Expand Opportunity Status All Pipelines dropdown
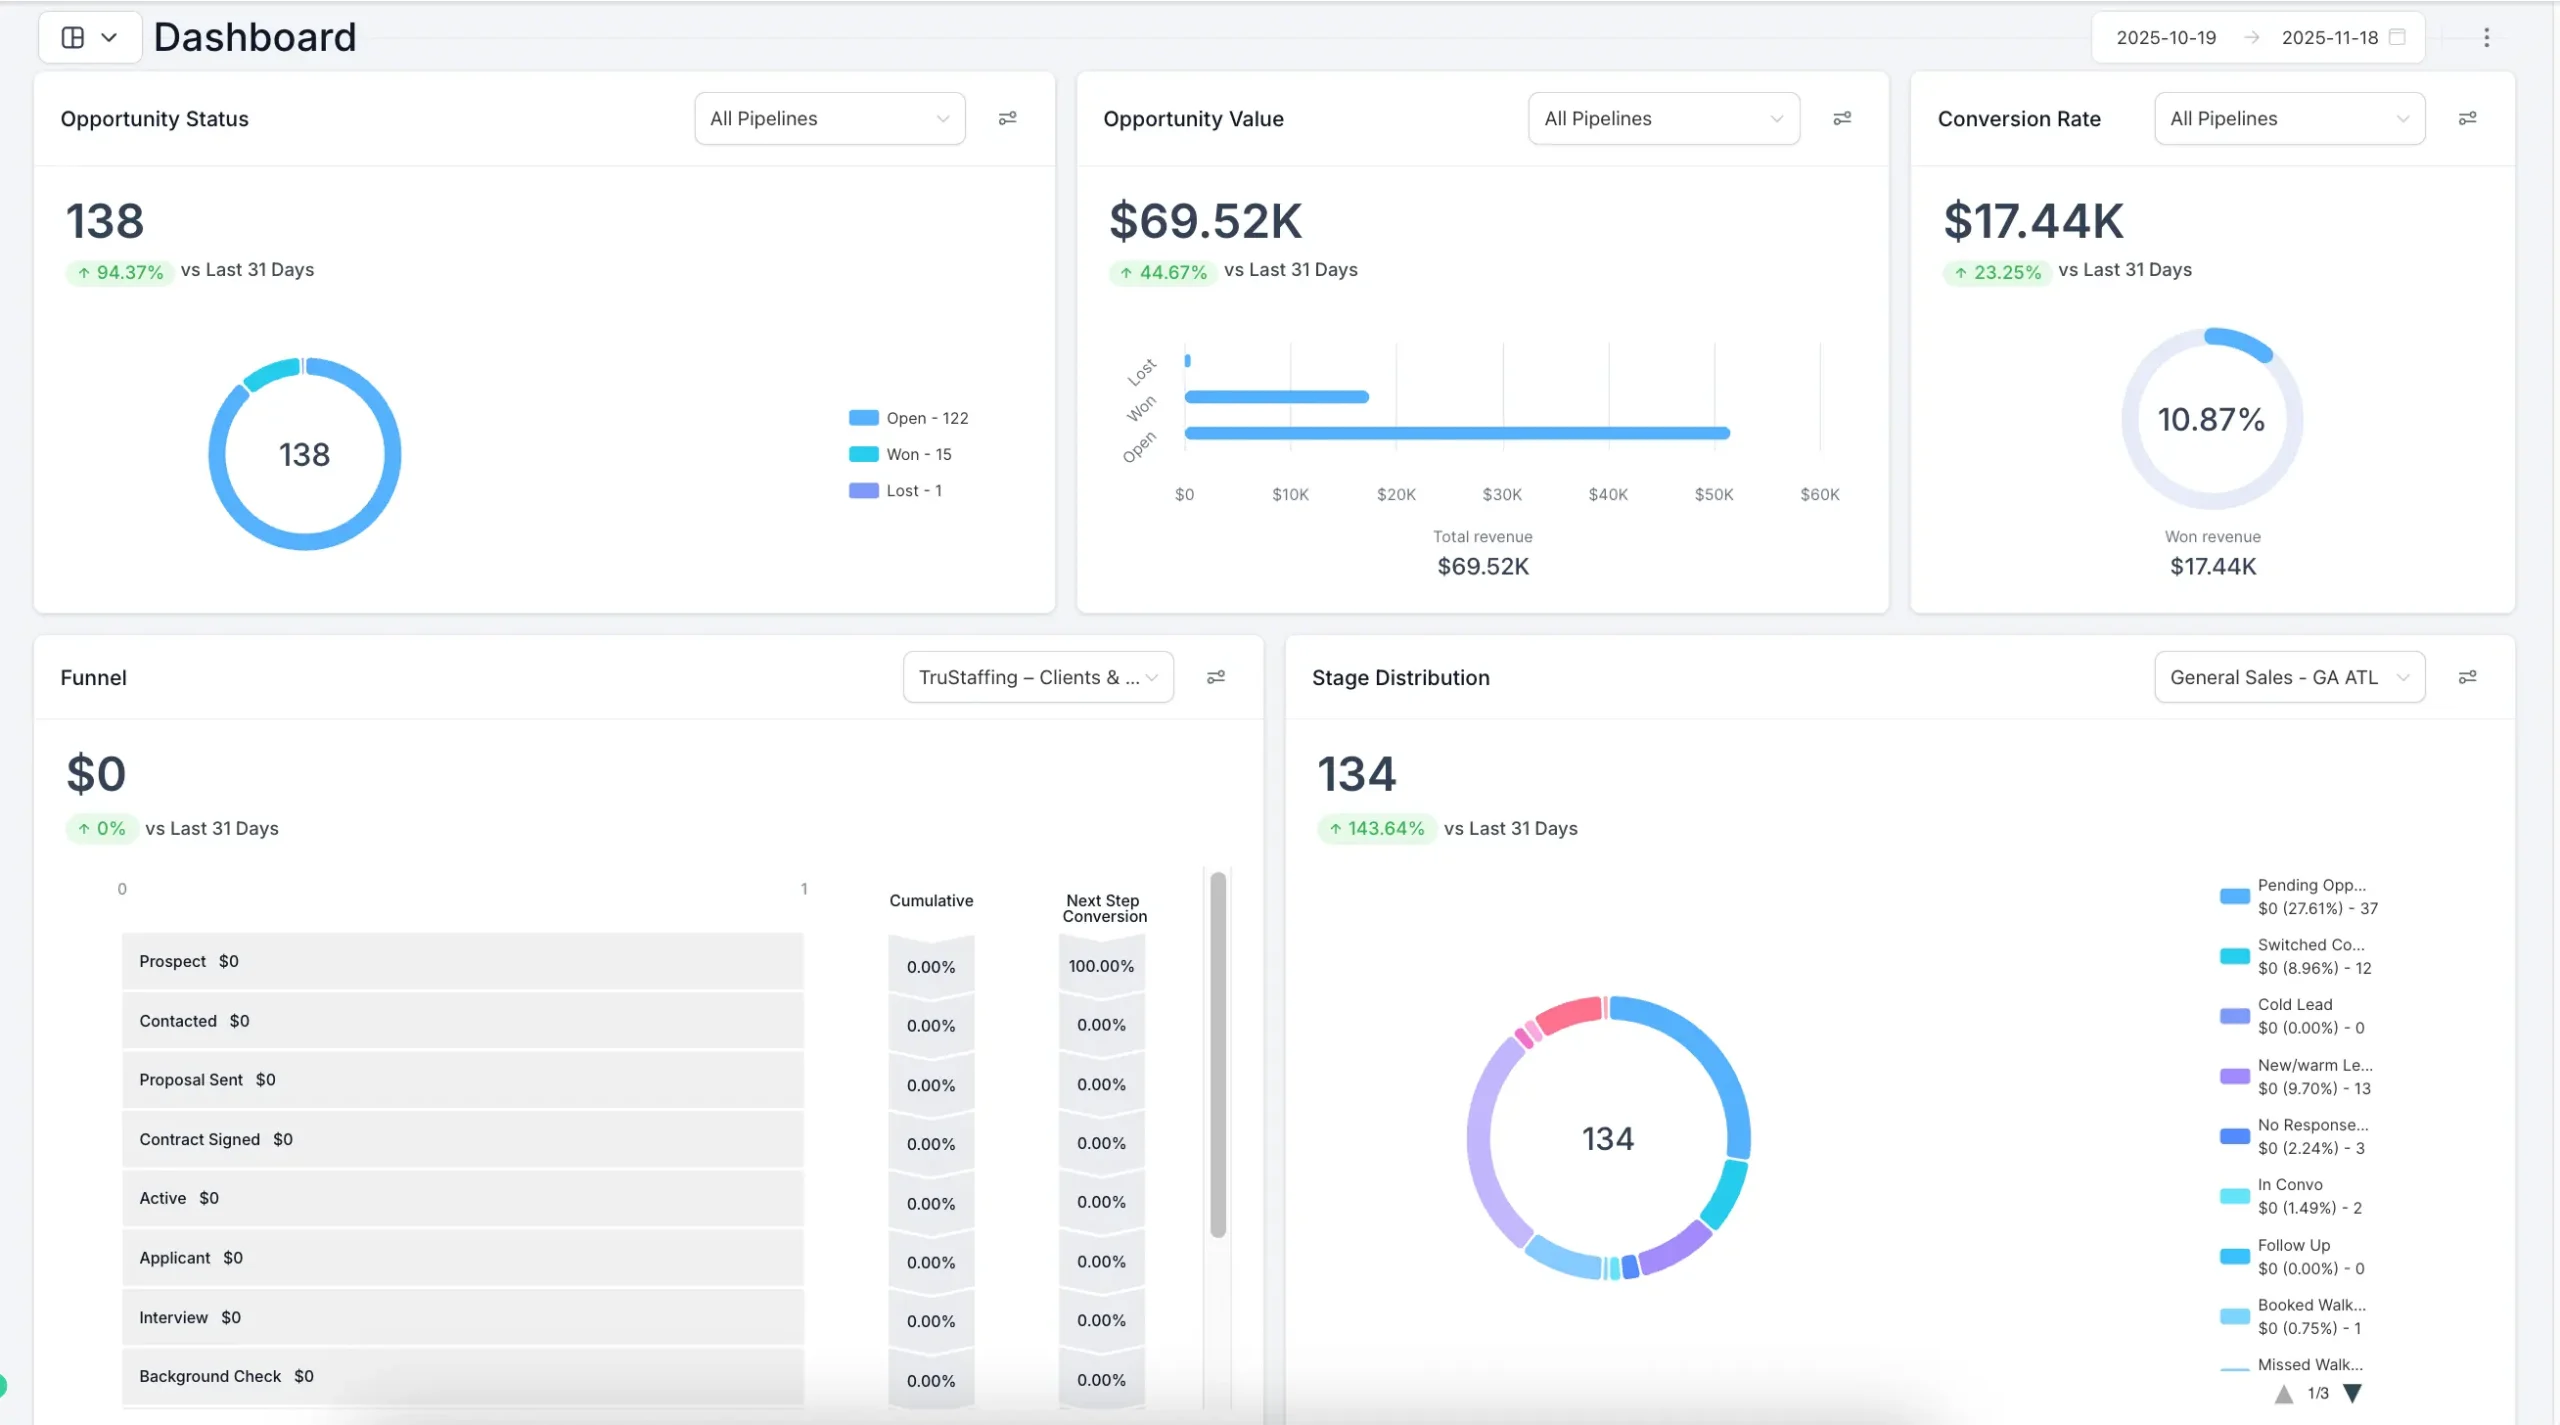 829,118
